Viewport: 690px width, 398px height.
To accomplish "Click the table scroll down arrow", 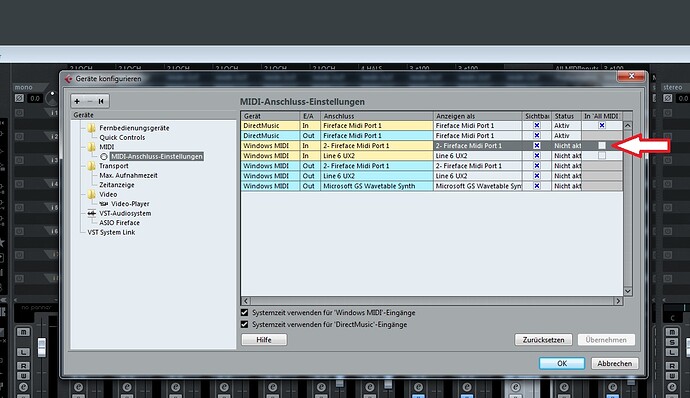I will (628, 291).
